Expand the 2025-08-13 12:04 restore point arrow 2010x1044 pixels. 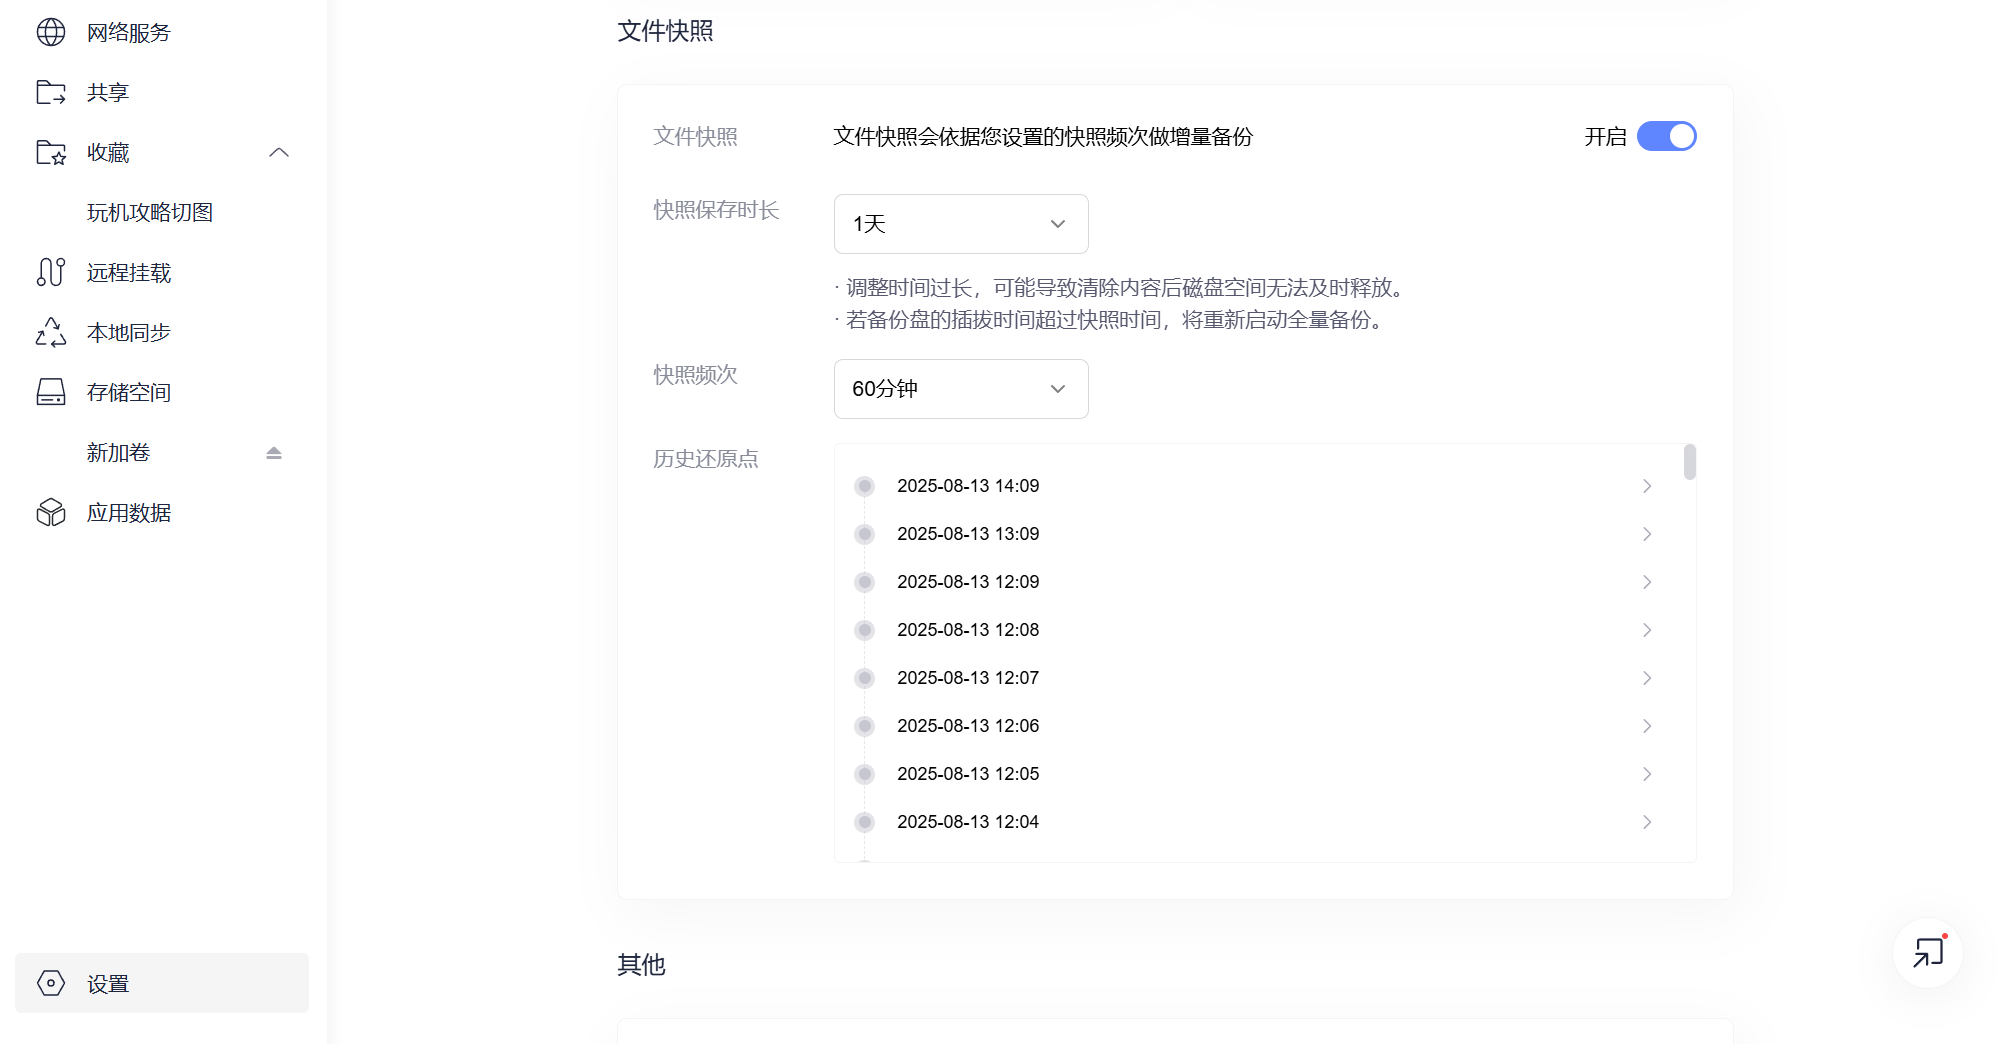coord(1647,822)
